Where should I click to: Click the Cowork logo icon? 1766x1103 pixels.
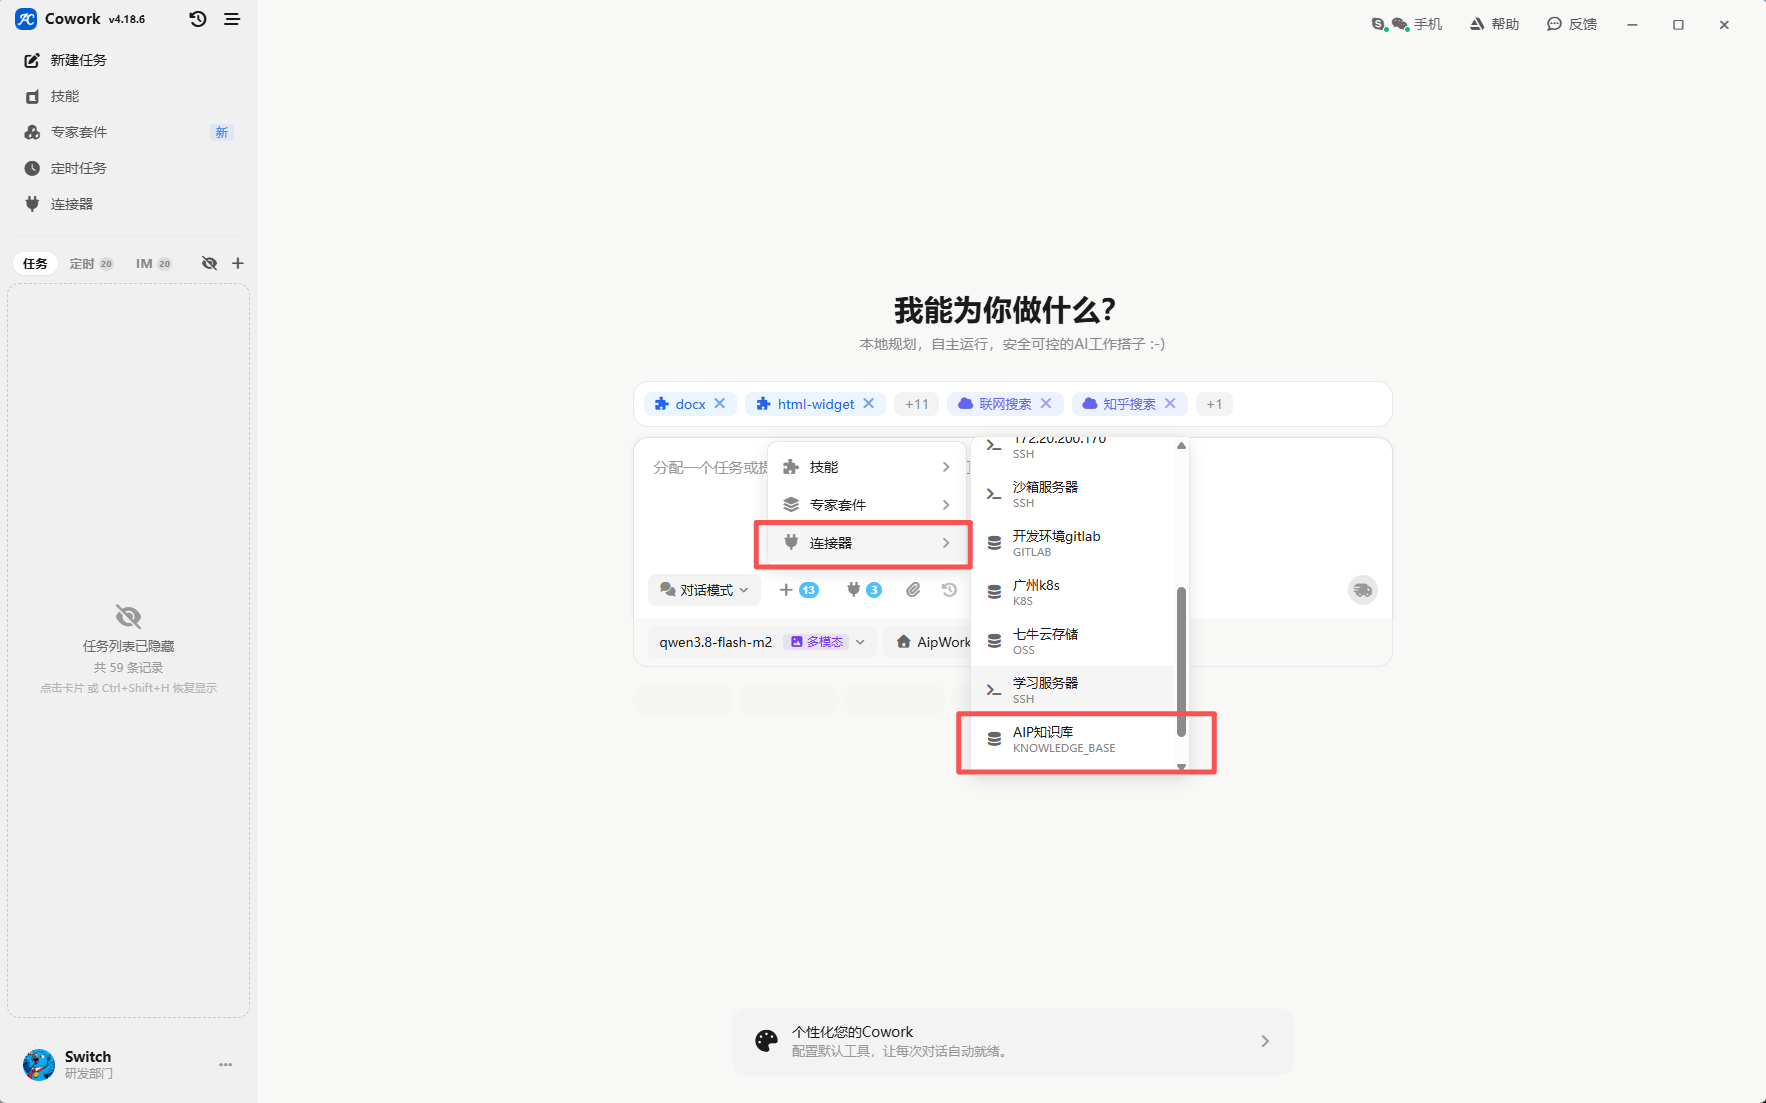[x=26, y=19]
